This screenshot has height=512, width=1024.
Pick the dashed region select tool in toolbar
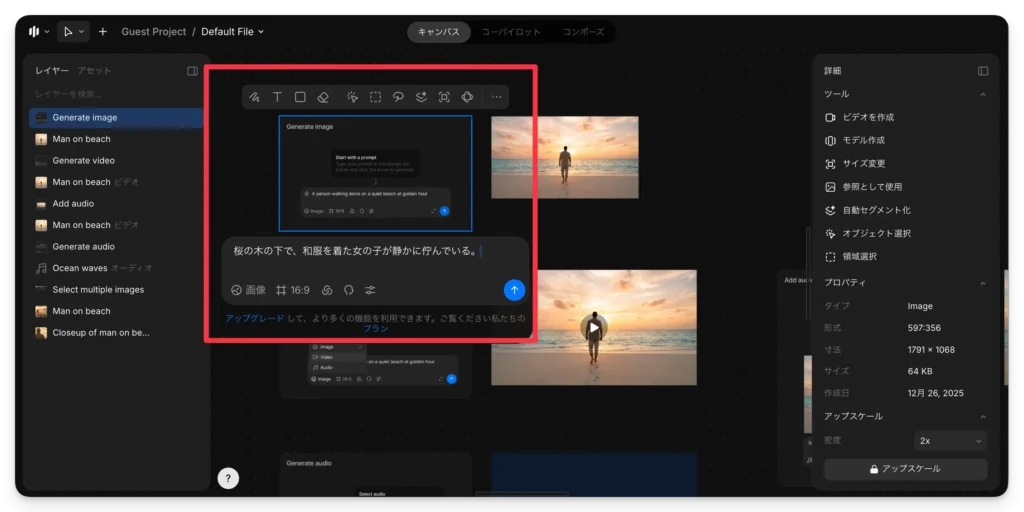pyautogui.click(x=376, y=97)
